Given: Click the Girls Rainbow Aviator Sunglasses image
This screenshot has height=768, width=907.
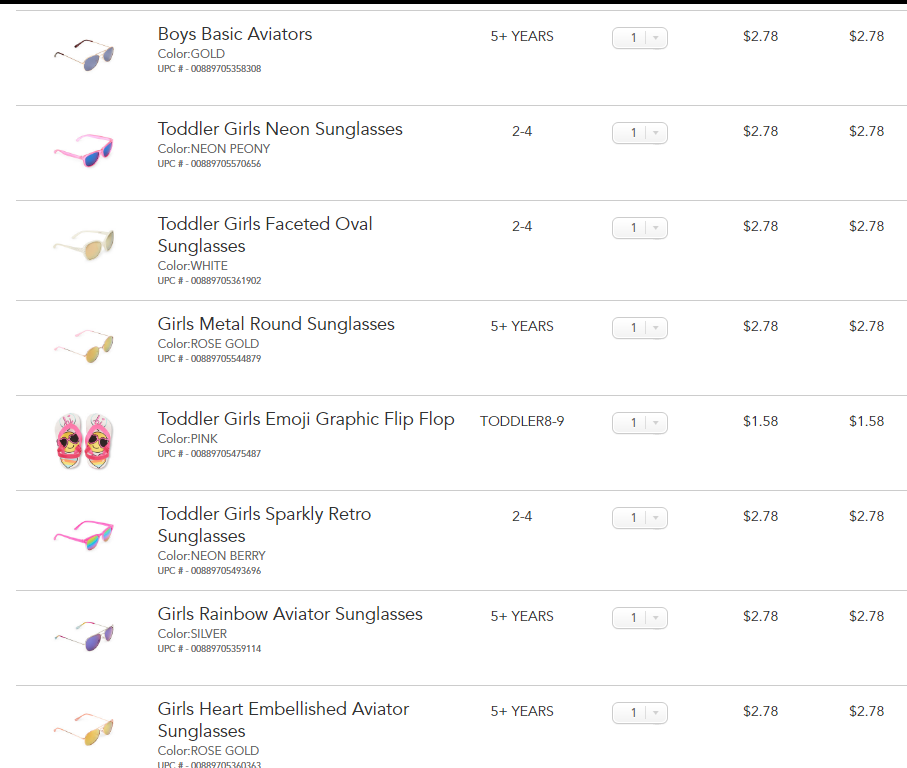Looking at the screenshot, I should [x=84, y=635].
